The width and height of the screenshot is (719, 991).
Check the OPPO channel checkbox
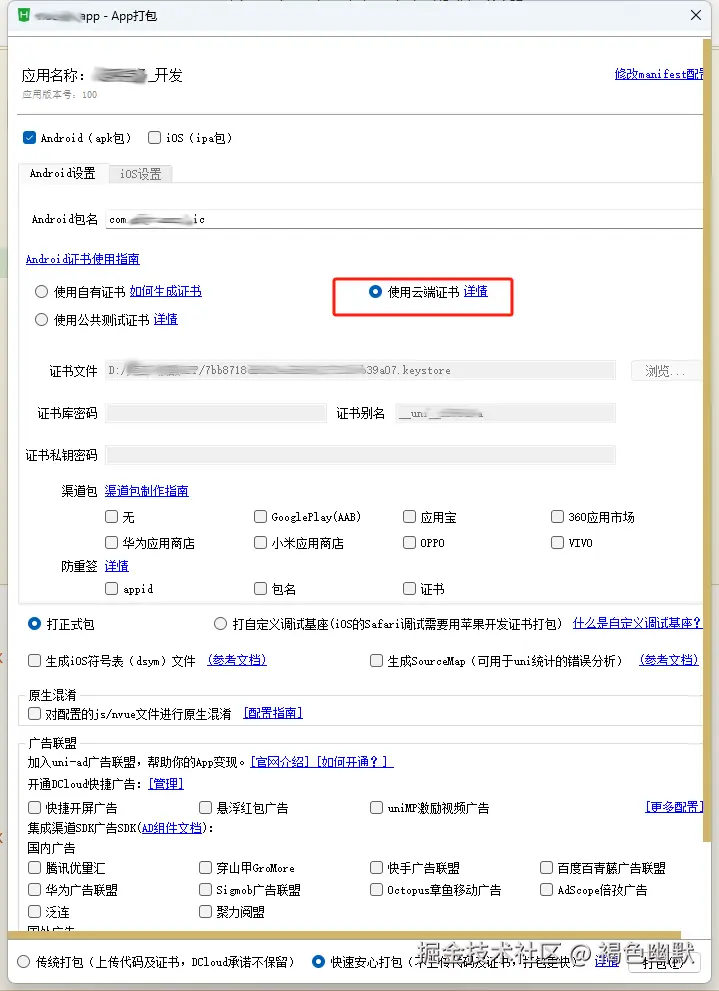tap(409, 543)
